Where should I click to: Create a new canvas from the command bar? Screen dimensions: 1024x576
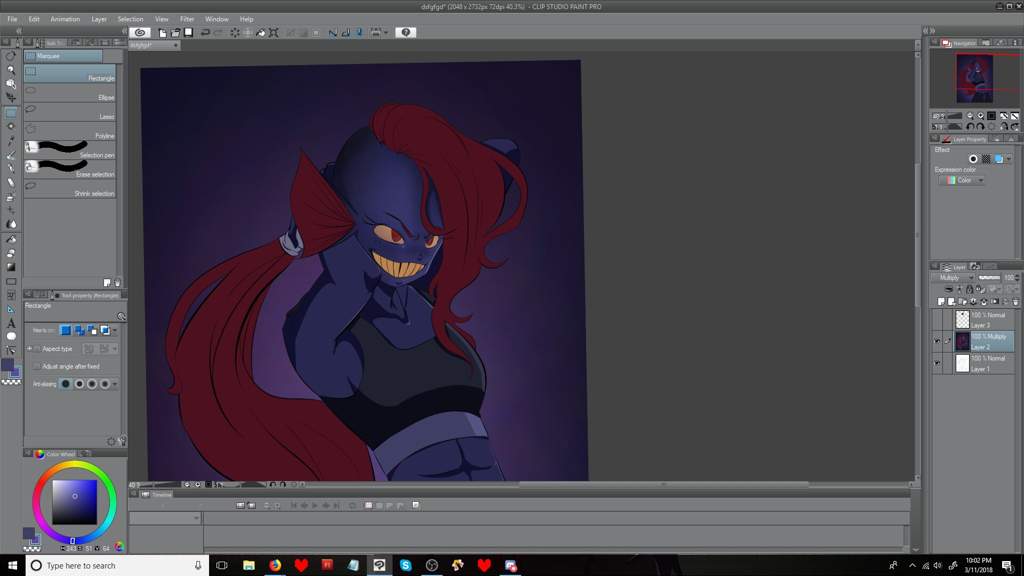point(163,32)
